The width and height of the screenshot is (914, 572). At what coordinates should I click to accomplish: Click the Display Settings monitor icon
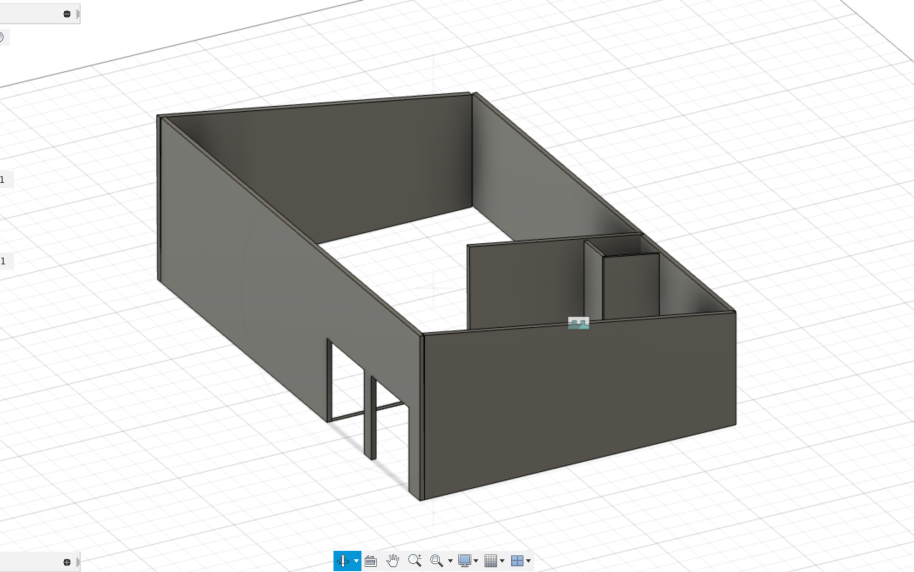pyautogui.click(x=465, y=561)
